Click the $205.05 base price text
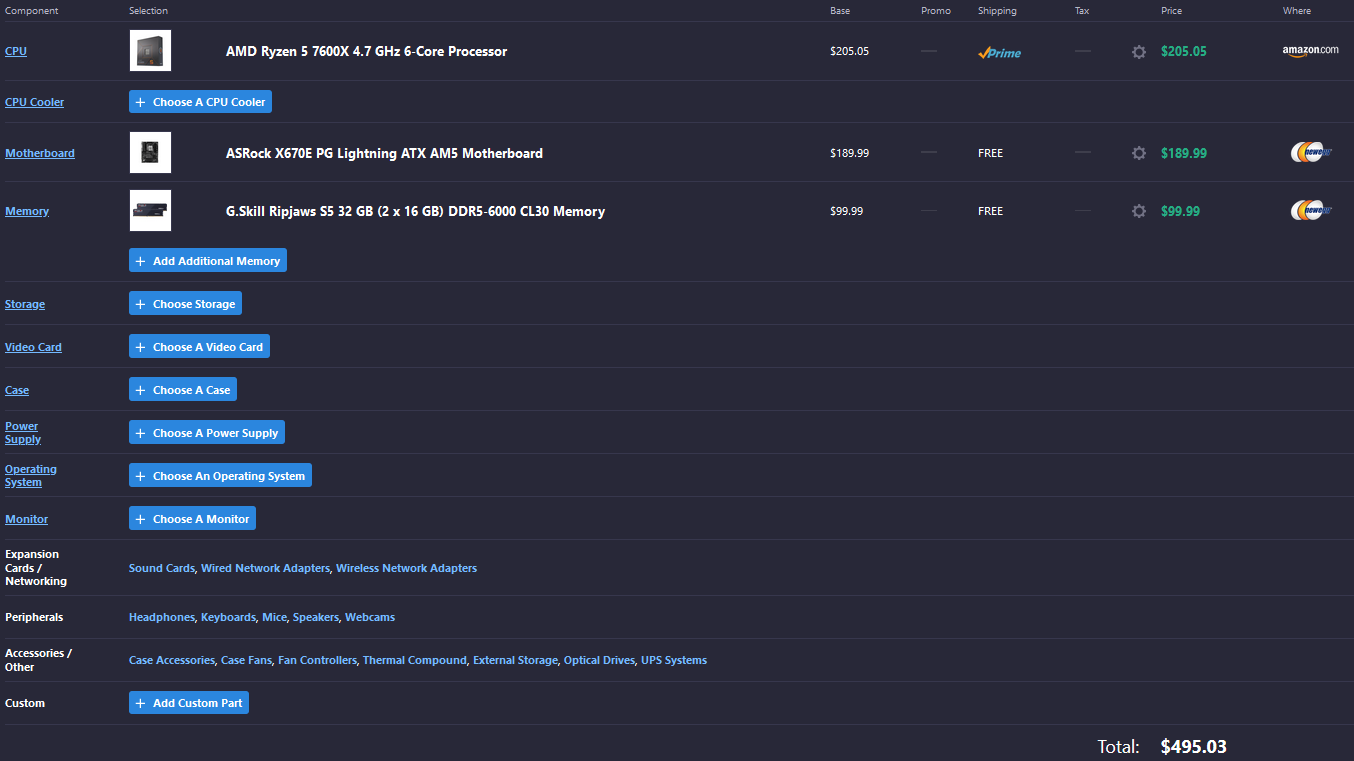The width and height of the screenshot is (1354, 761). click(849, 51)
